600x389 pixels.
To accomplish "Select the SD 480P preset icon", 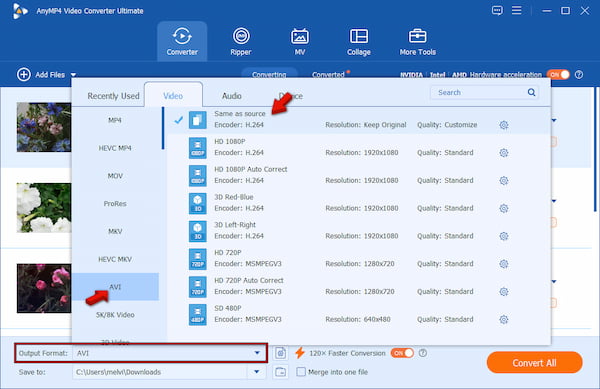I will pyautogui.click(x=197, y=314).
